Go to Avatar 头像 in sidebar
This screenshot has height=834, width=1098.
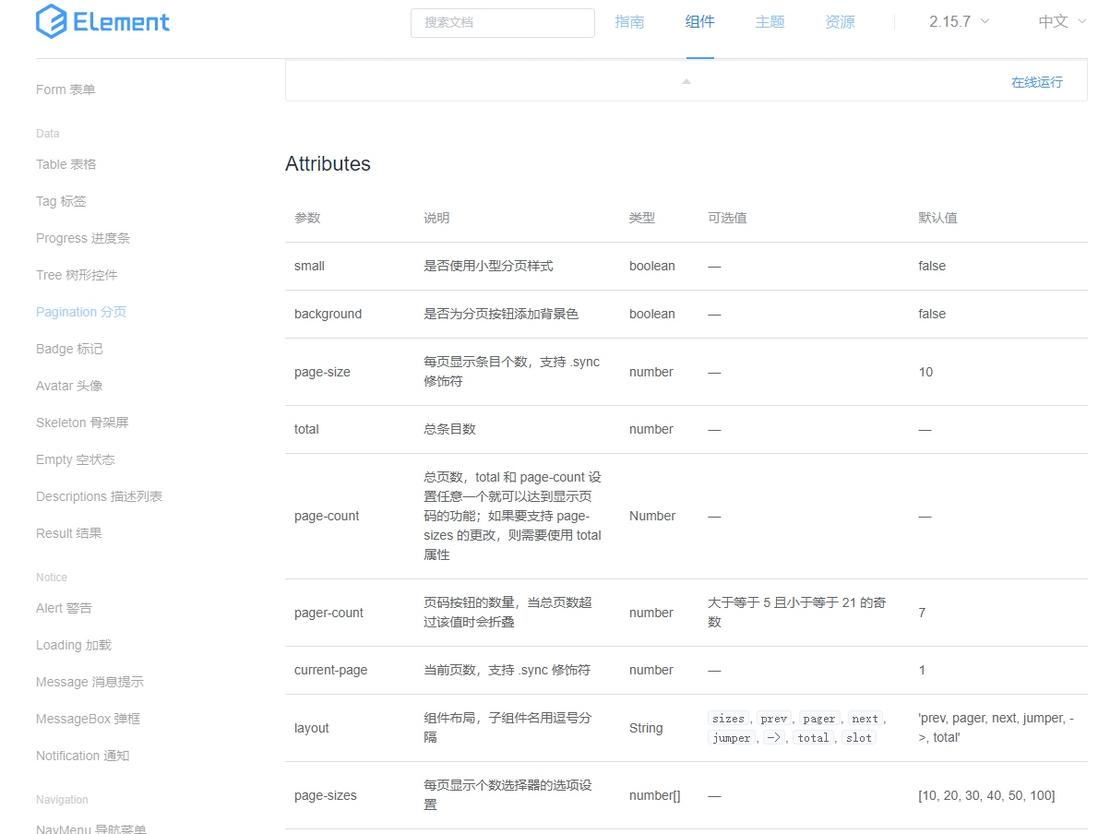coord(69,385)
